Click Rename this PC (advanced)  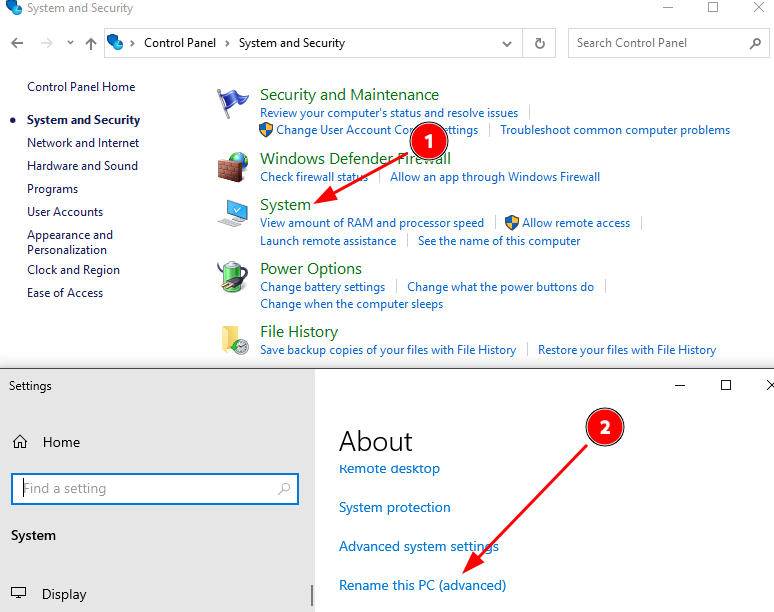coord(423,585)
